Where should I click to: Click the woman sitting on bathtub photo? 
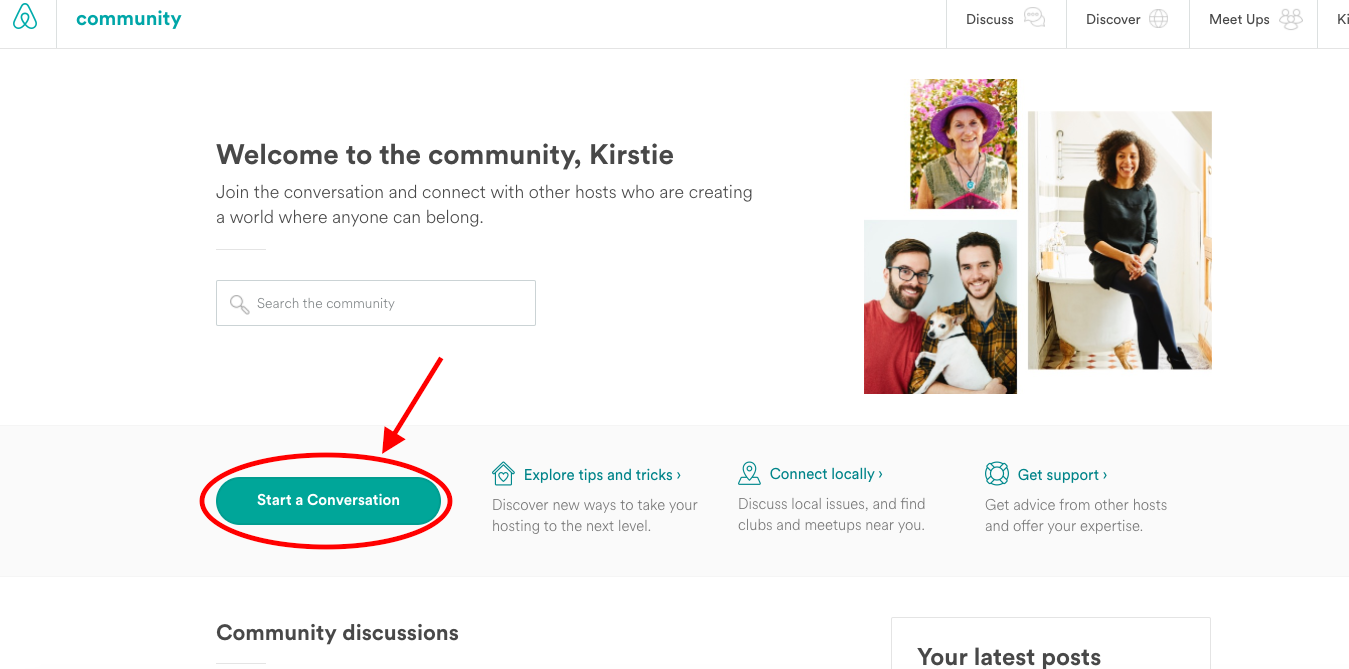coord(1119,240)
